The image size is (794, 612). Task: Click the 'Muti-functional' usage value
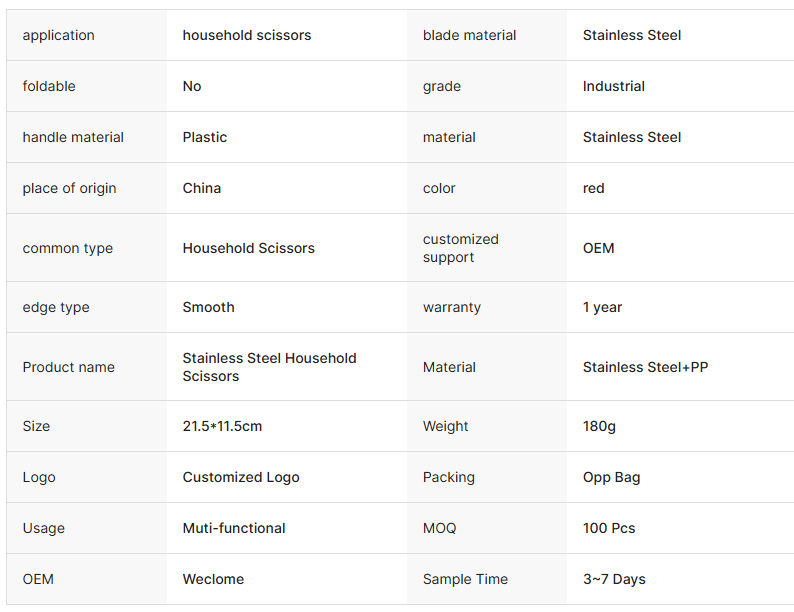[x=234, y=528]
